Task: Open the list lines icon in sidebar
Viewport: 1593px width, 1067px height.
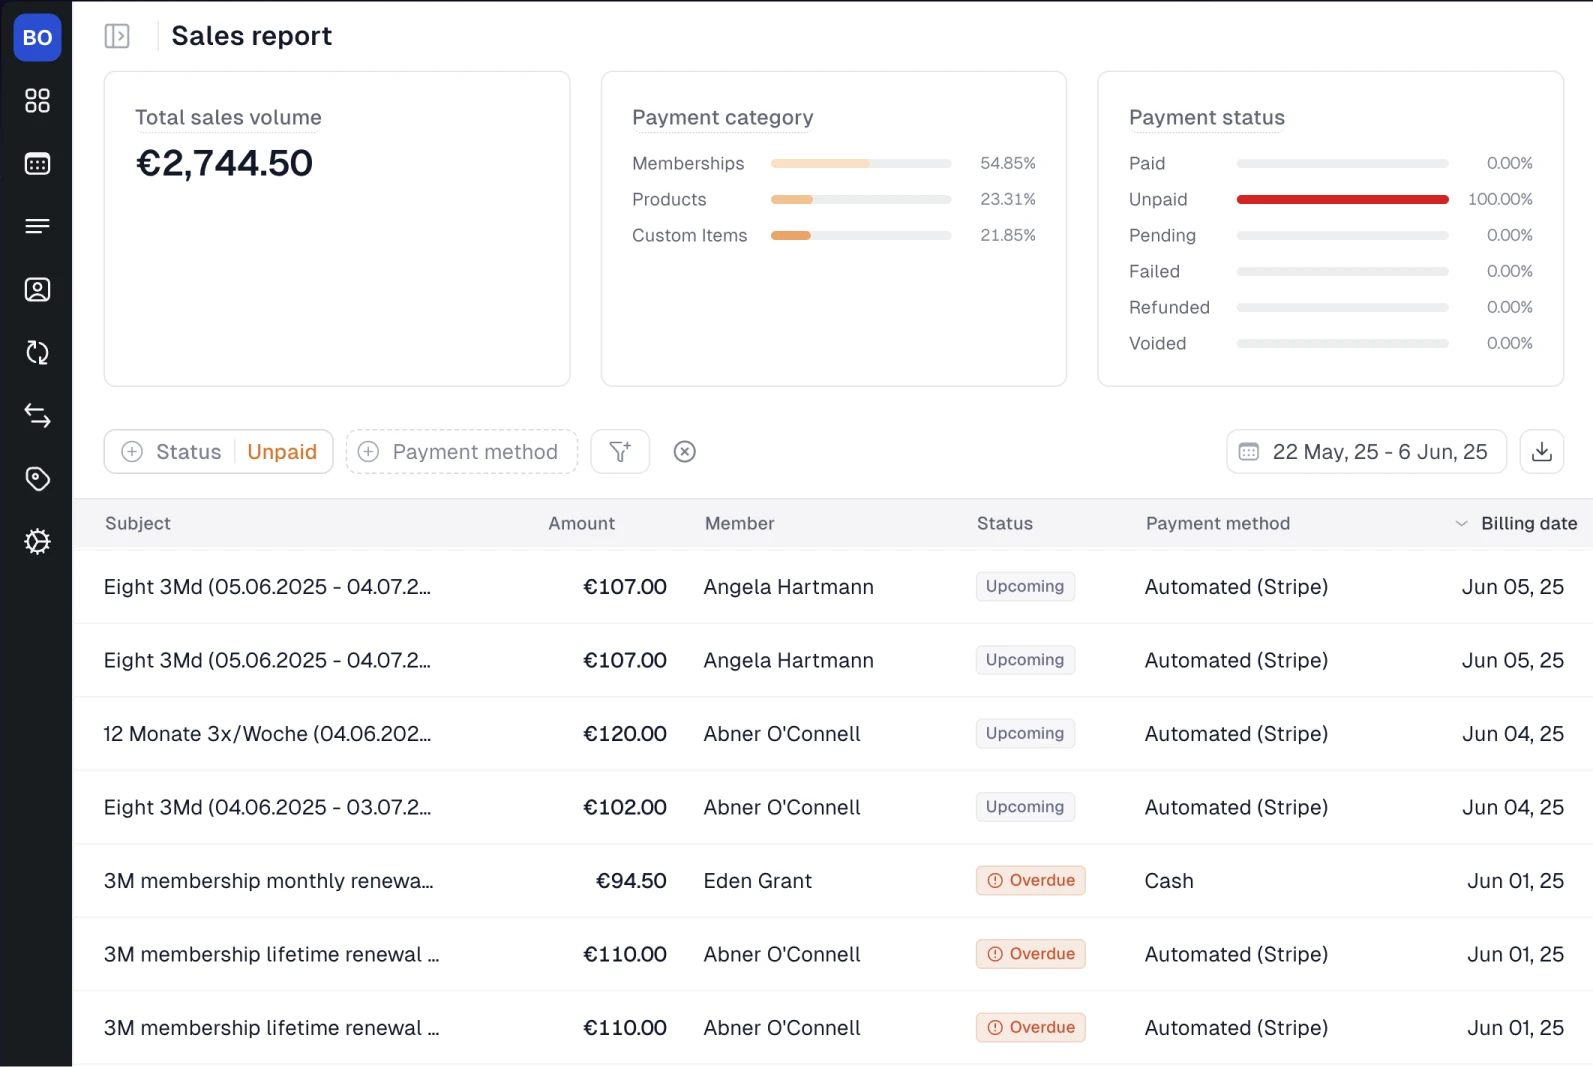Action: pyautogui.click(x=37, y=227)
